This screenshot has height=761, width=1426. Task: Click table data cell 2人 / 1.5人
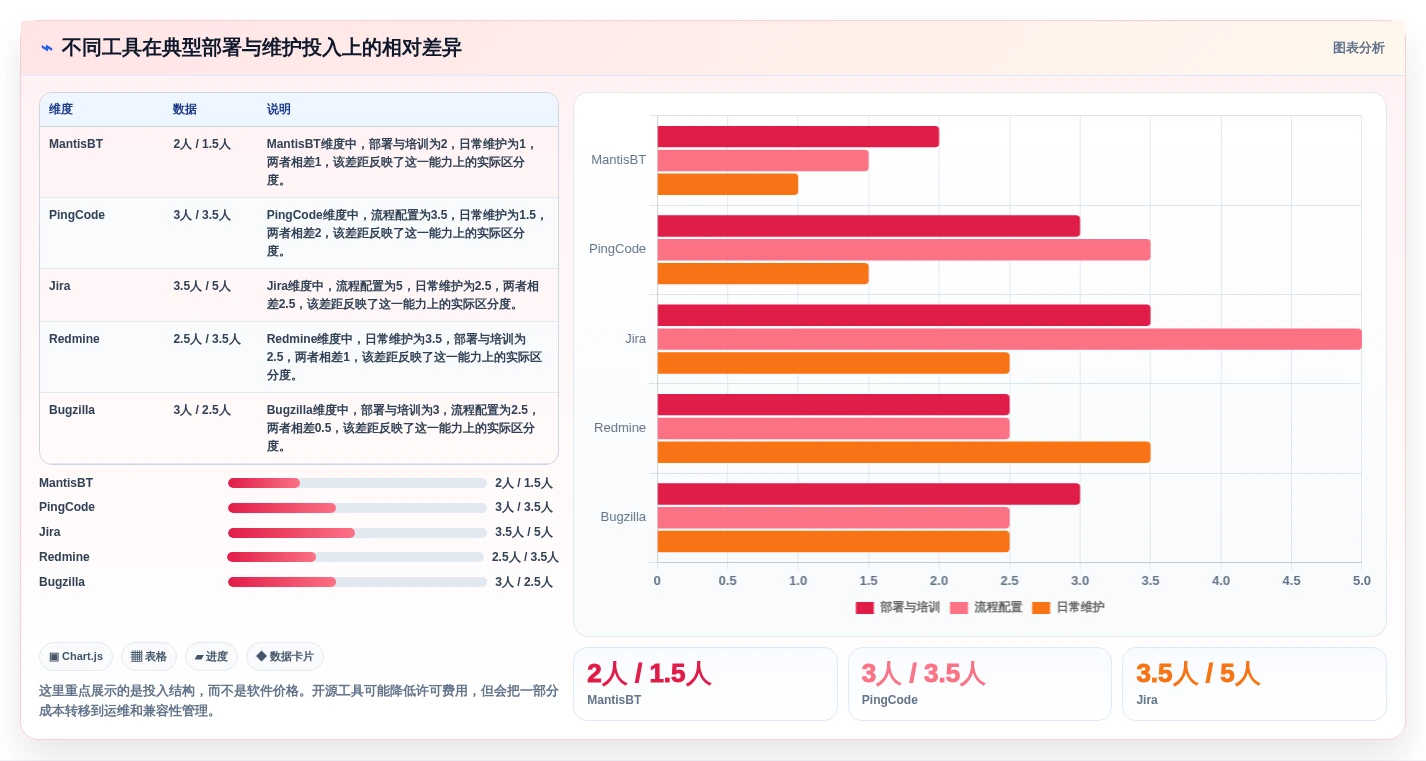[x=202, y=144]
